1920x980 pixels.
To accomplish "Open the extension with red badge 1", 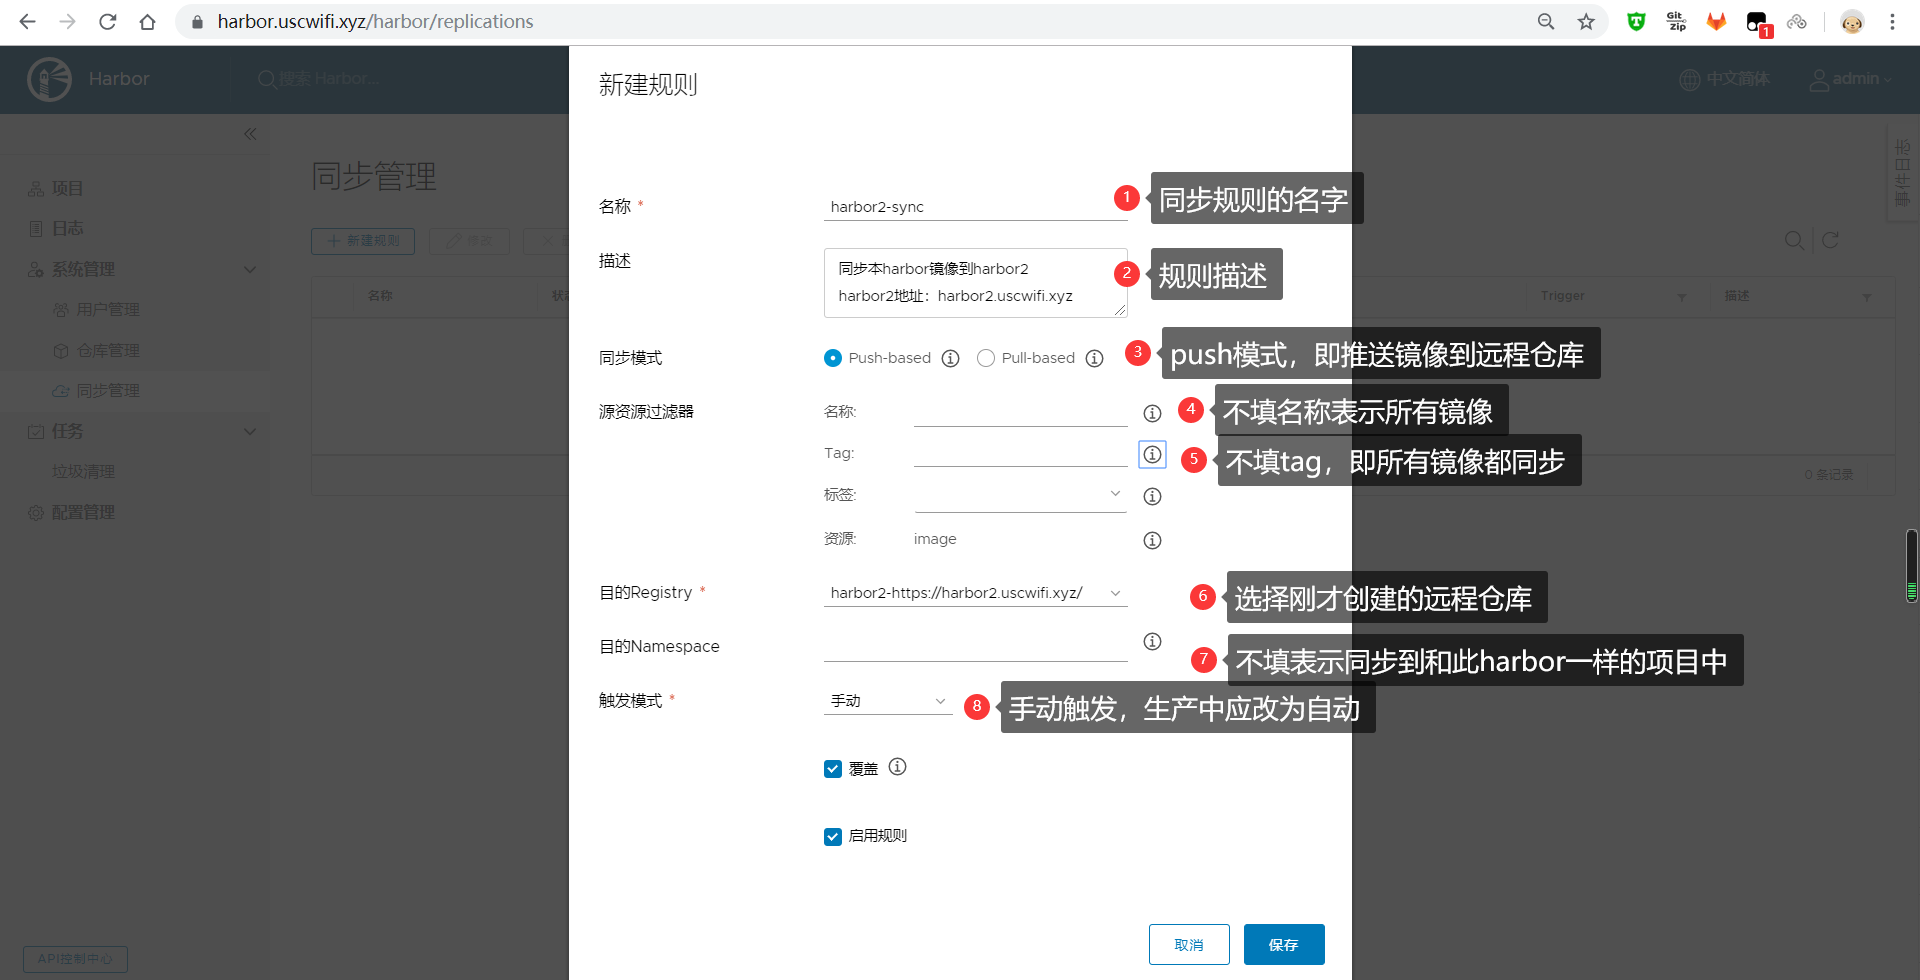I will [1758, 23].
